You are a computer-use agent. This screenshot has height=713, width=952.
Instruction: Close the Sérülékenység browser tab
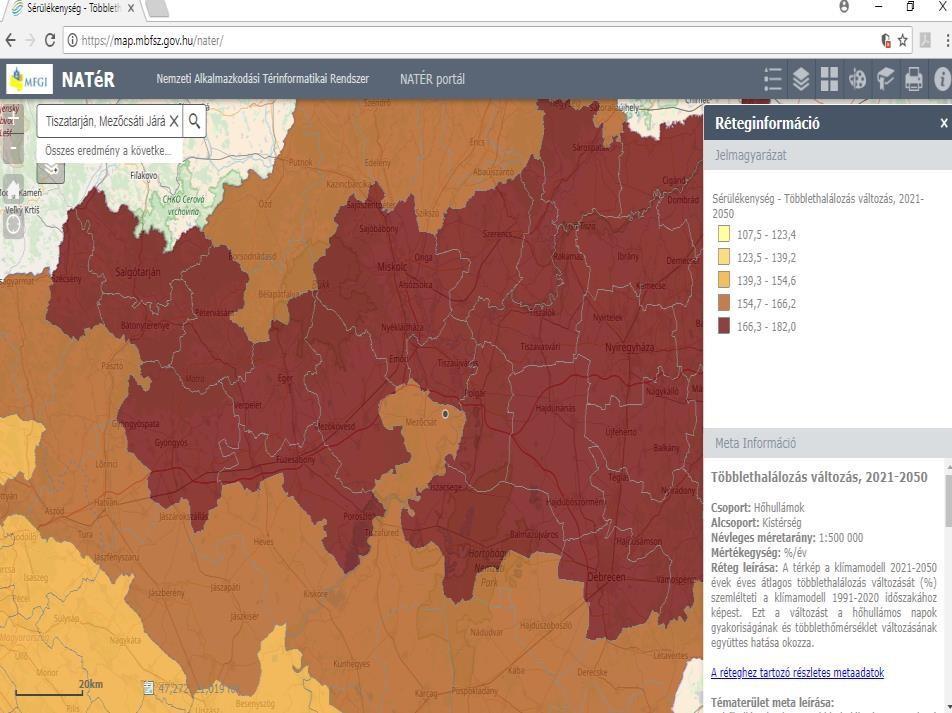pos(131,9)
